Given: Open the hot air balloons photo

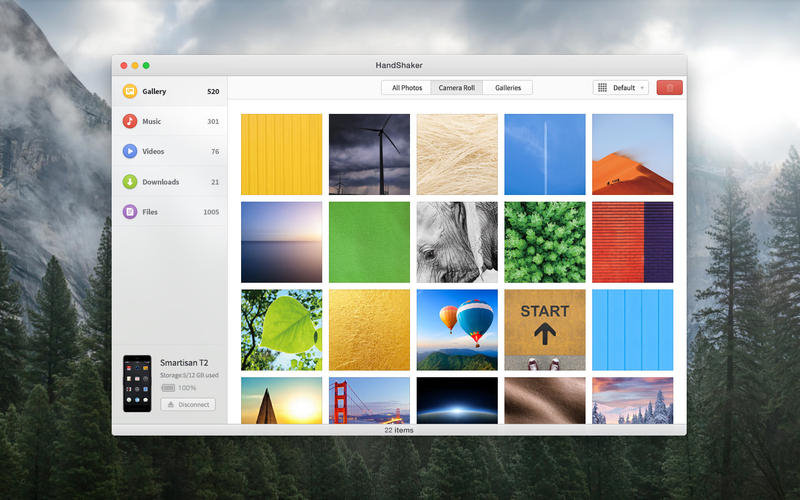Looking at the screenshot, I should 457,330.
